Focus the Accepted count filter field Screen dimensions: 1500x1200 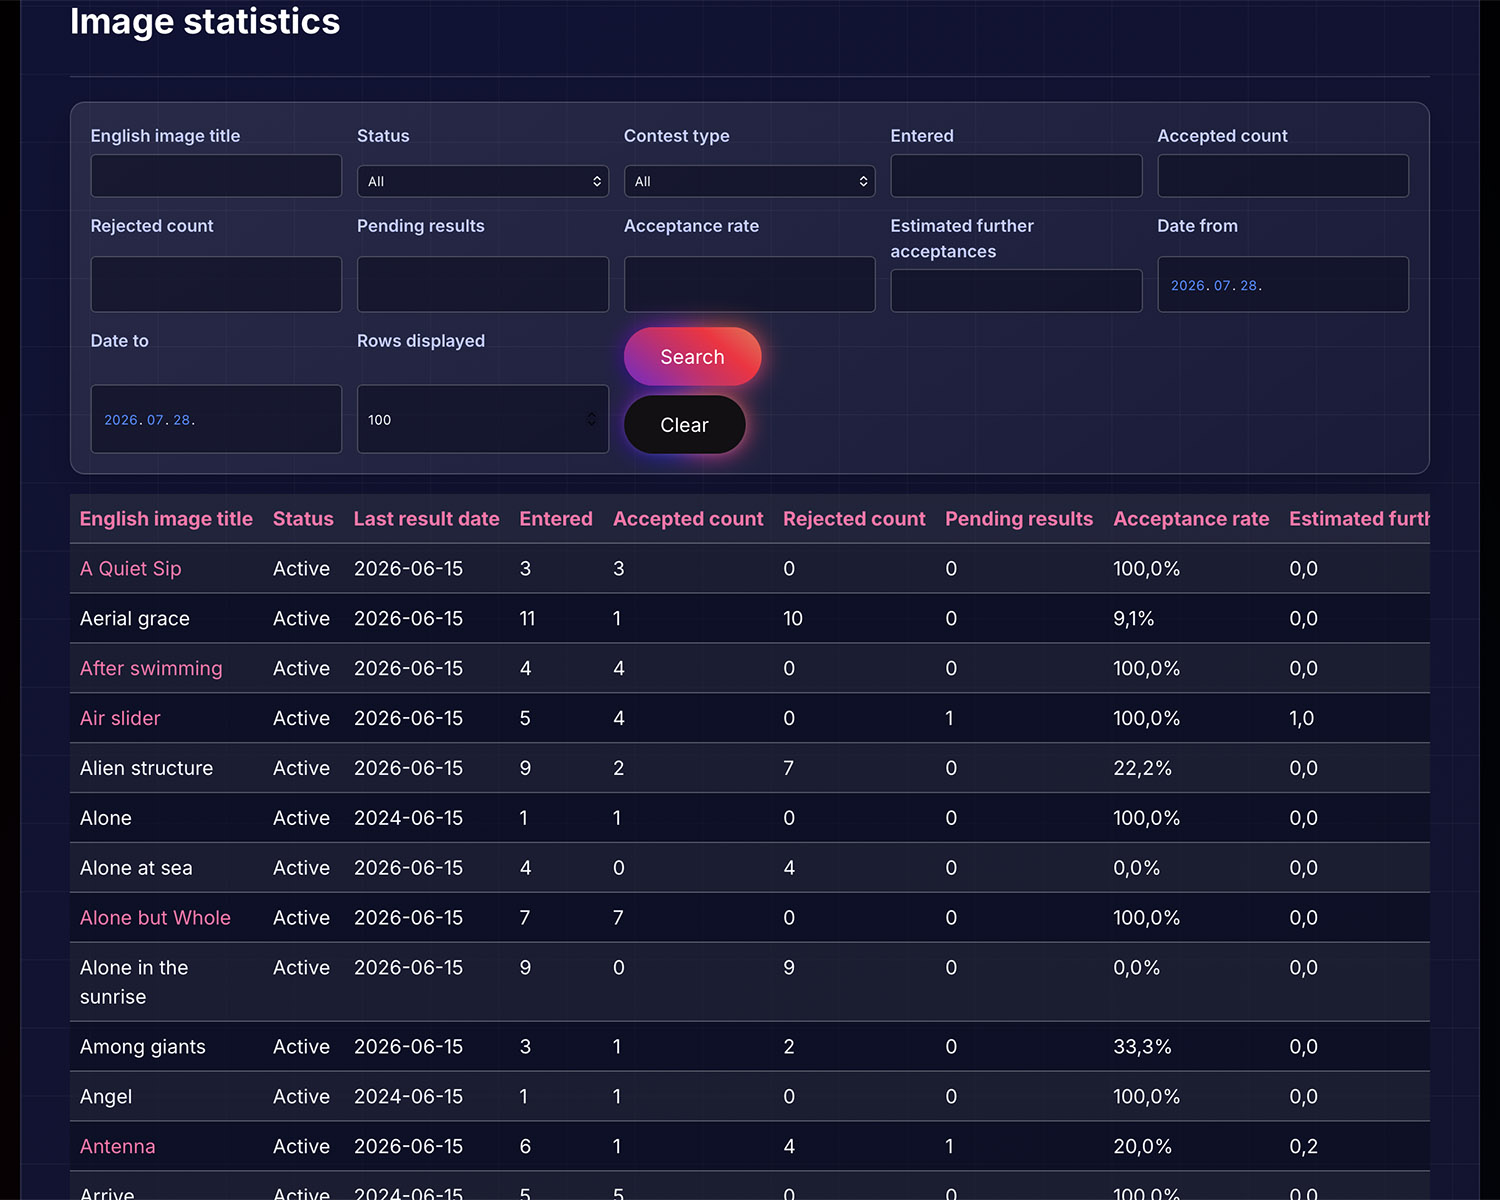1283,176
